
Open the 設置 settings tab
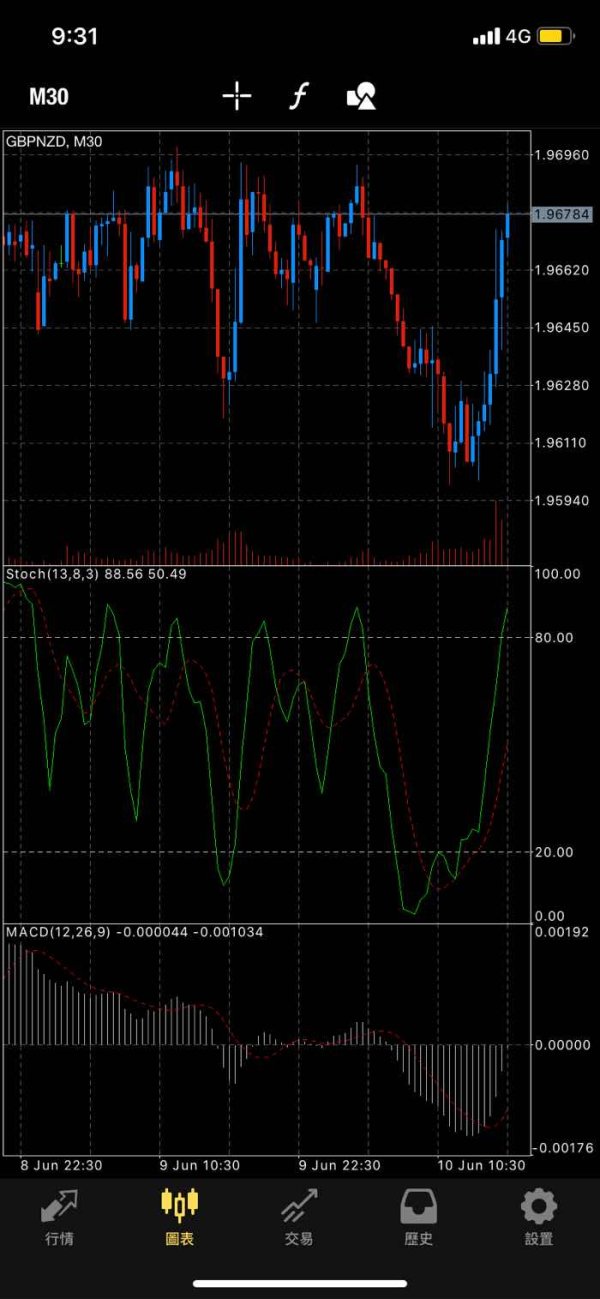coord(539,1218)
